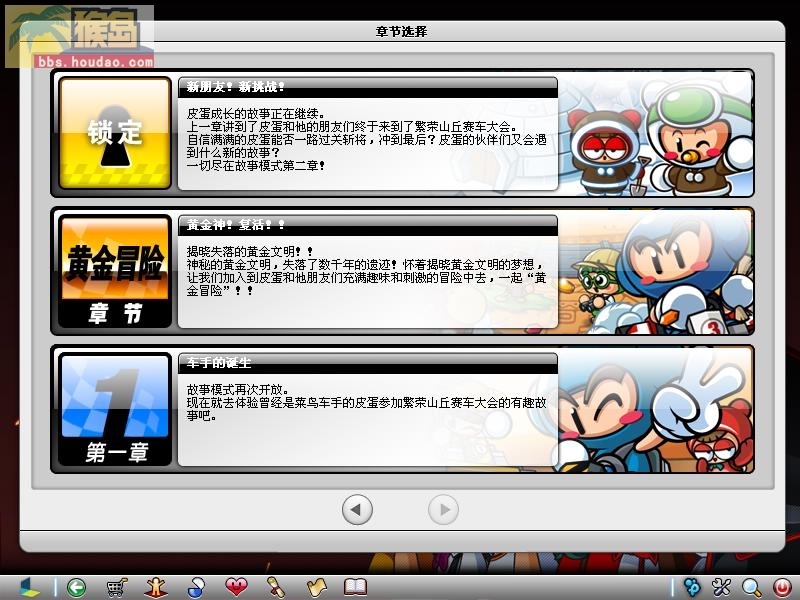800x600 pixels.
Task: Click the 车手的诞生 chapter title
Action: pyautogui.click(x=219, y=363)
